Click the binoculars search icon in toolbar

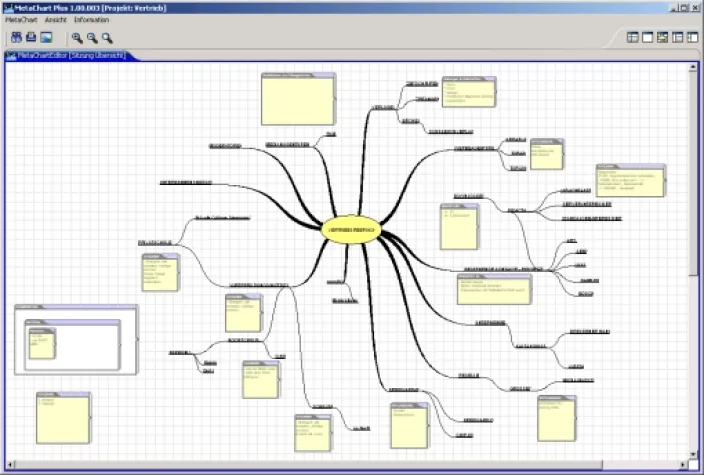(16, 38)
